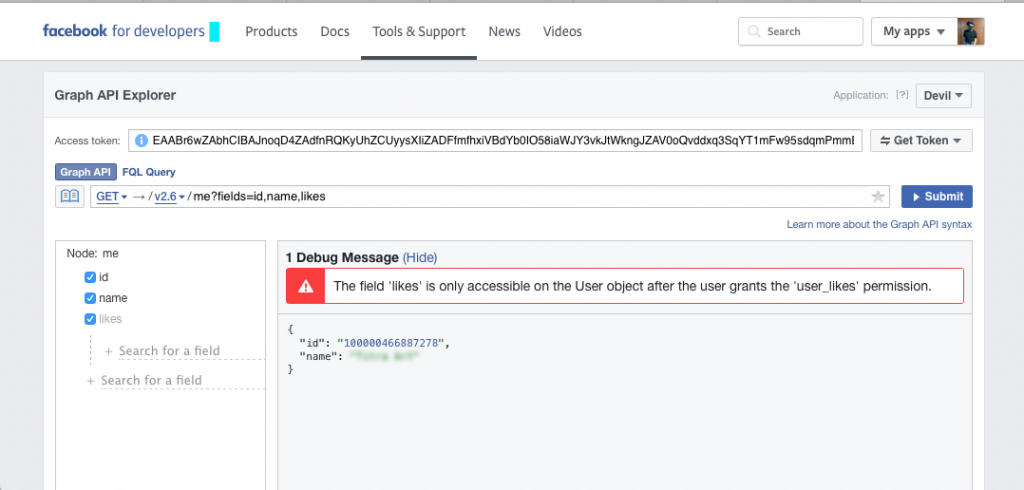This screenshot has height=490, width=1024.
Task: Open the Graph API docs book icon
Action: click(x=70, y=196)
